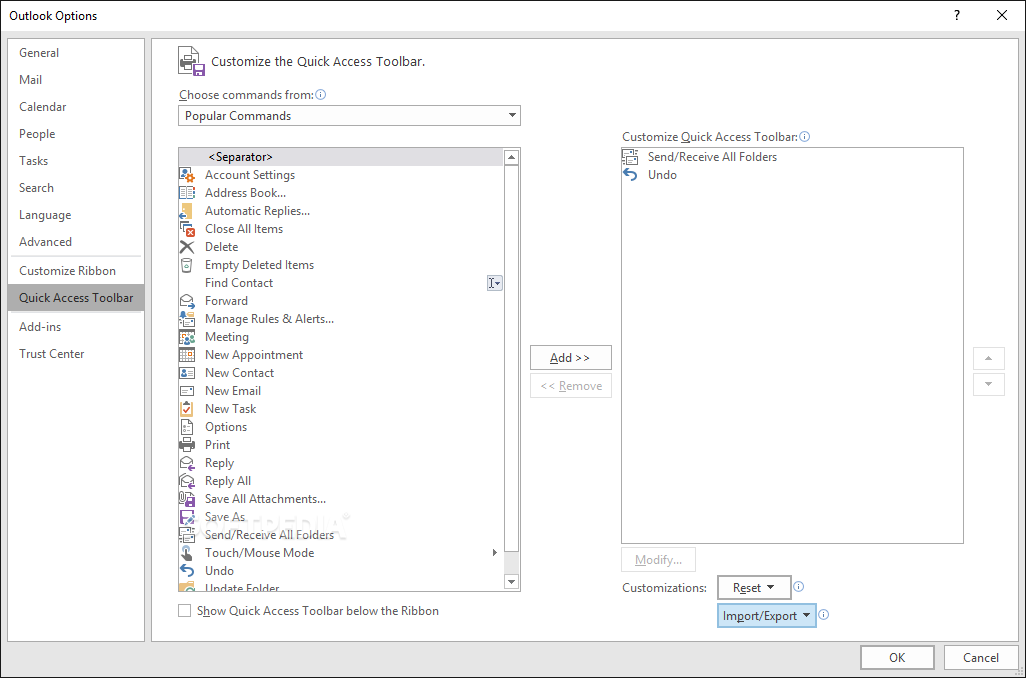Click the Empty Deleted Items bin icon
This screenshot has height=678, width=1026.
(x=187, y=265)
